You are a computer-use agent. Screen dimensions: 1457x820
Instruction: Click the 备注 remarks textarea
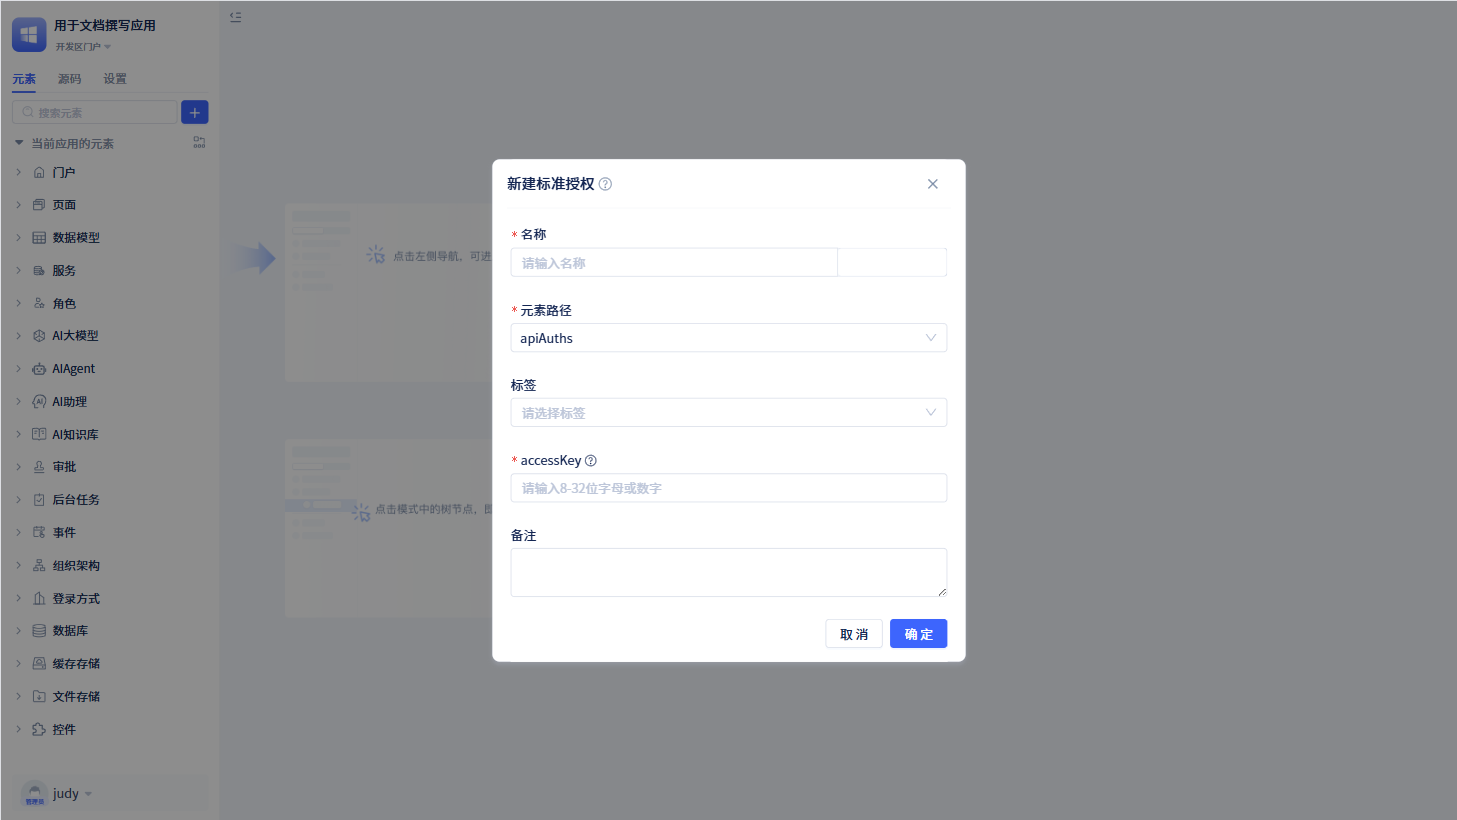(x=728, y=572)
